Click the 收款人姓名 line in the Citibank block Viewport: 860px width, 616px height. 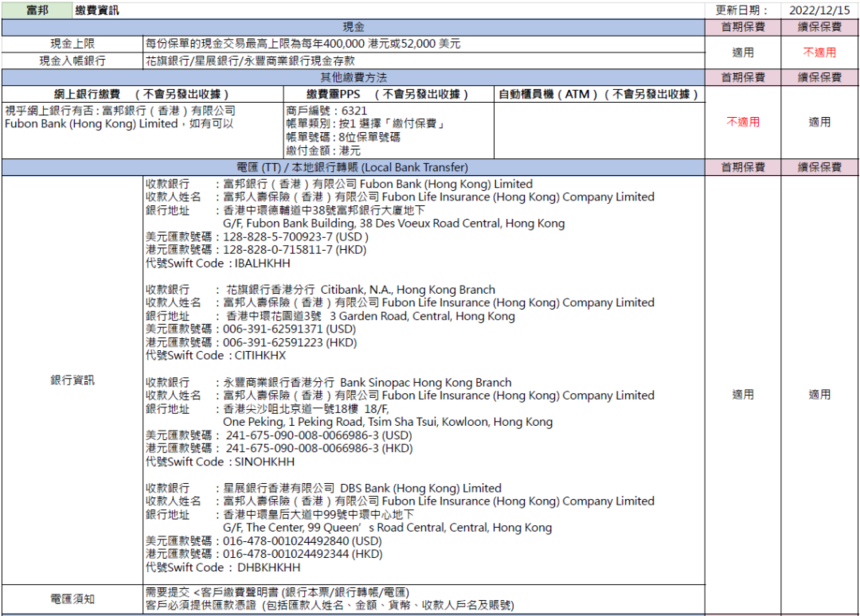[x=400, y=303]
